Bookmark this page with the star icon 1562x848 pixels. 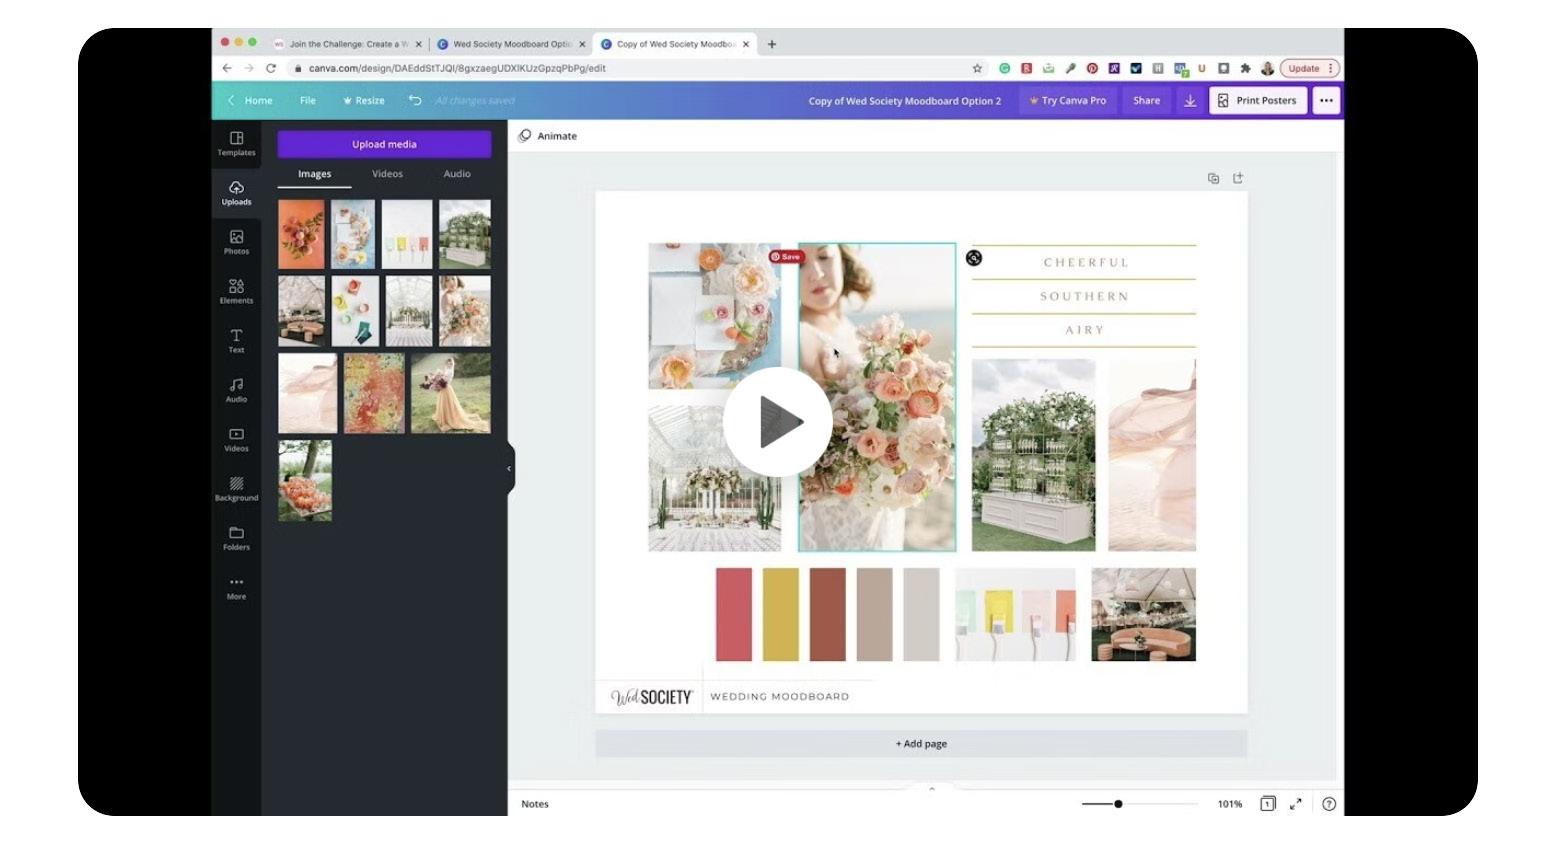coord(977,68)
